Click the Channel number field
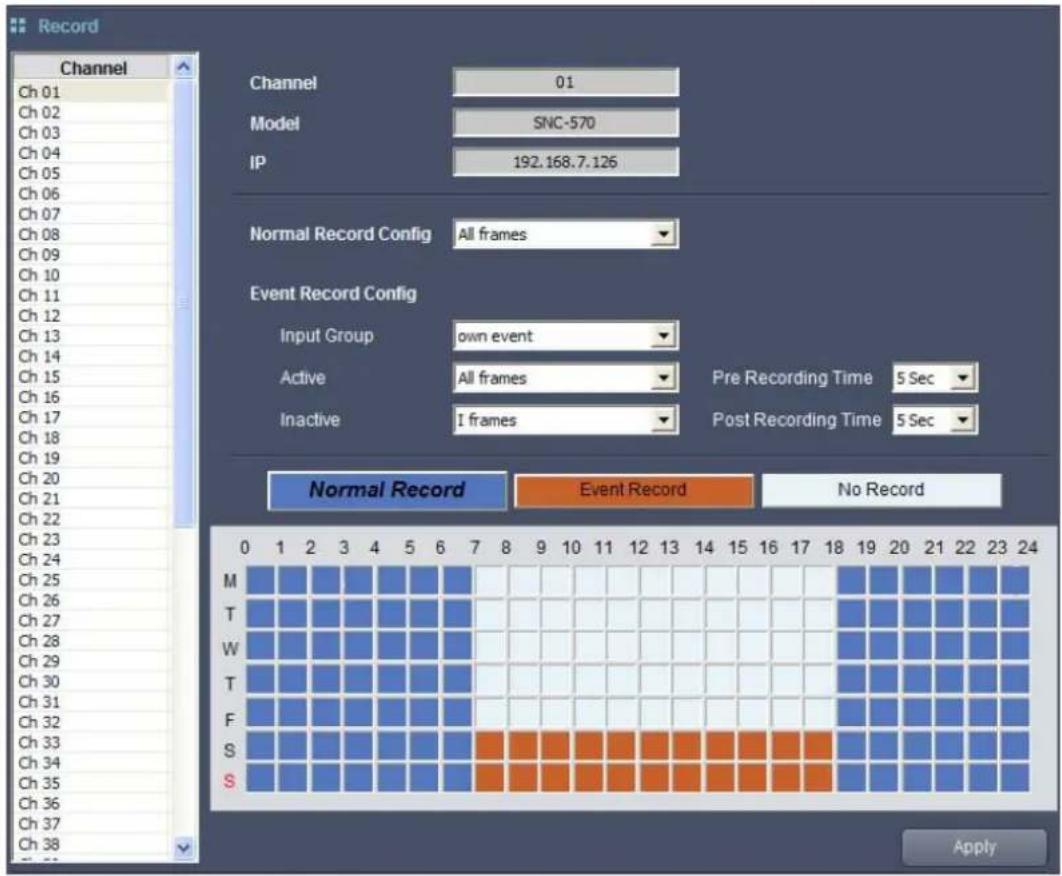This screenshot has width=1062, height=876. (x=566, y=83)
